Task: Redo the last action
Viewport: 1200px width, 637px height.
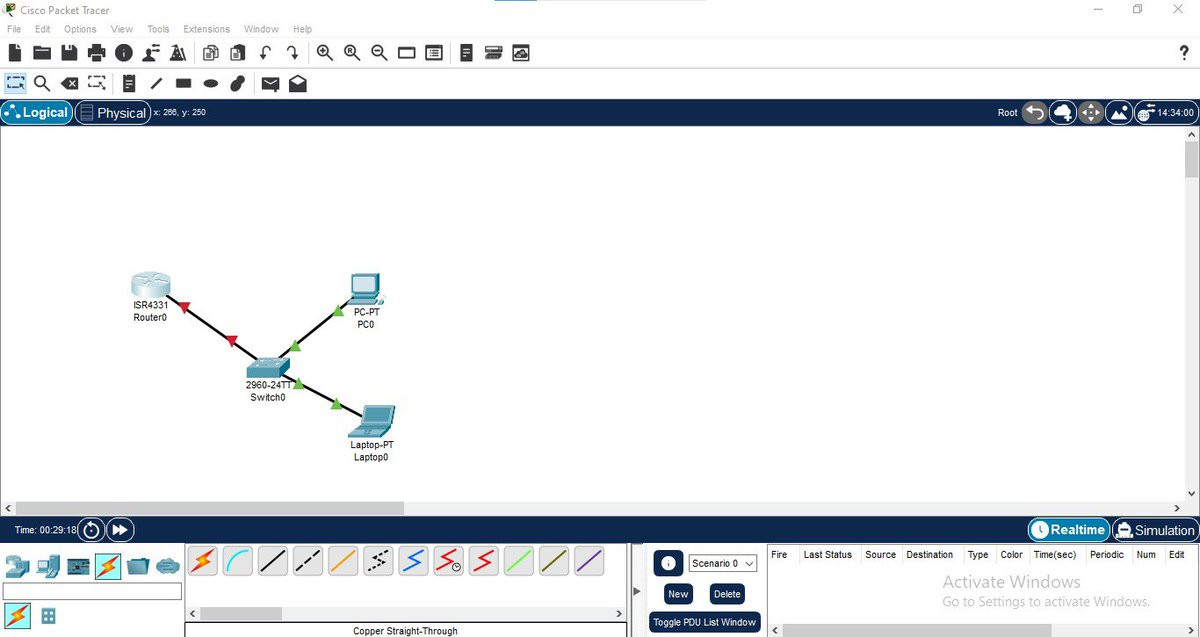Action: tap(292, 53)
